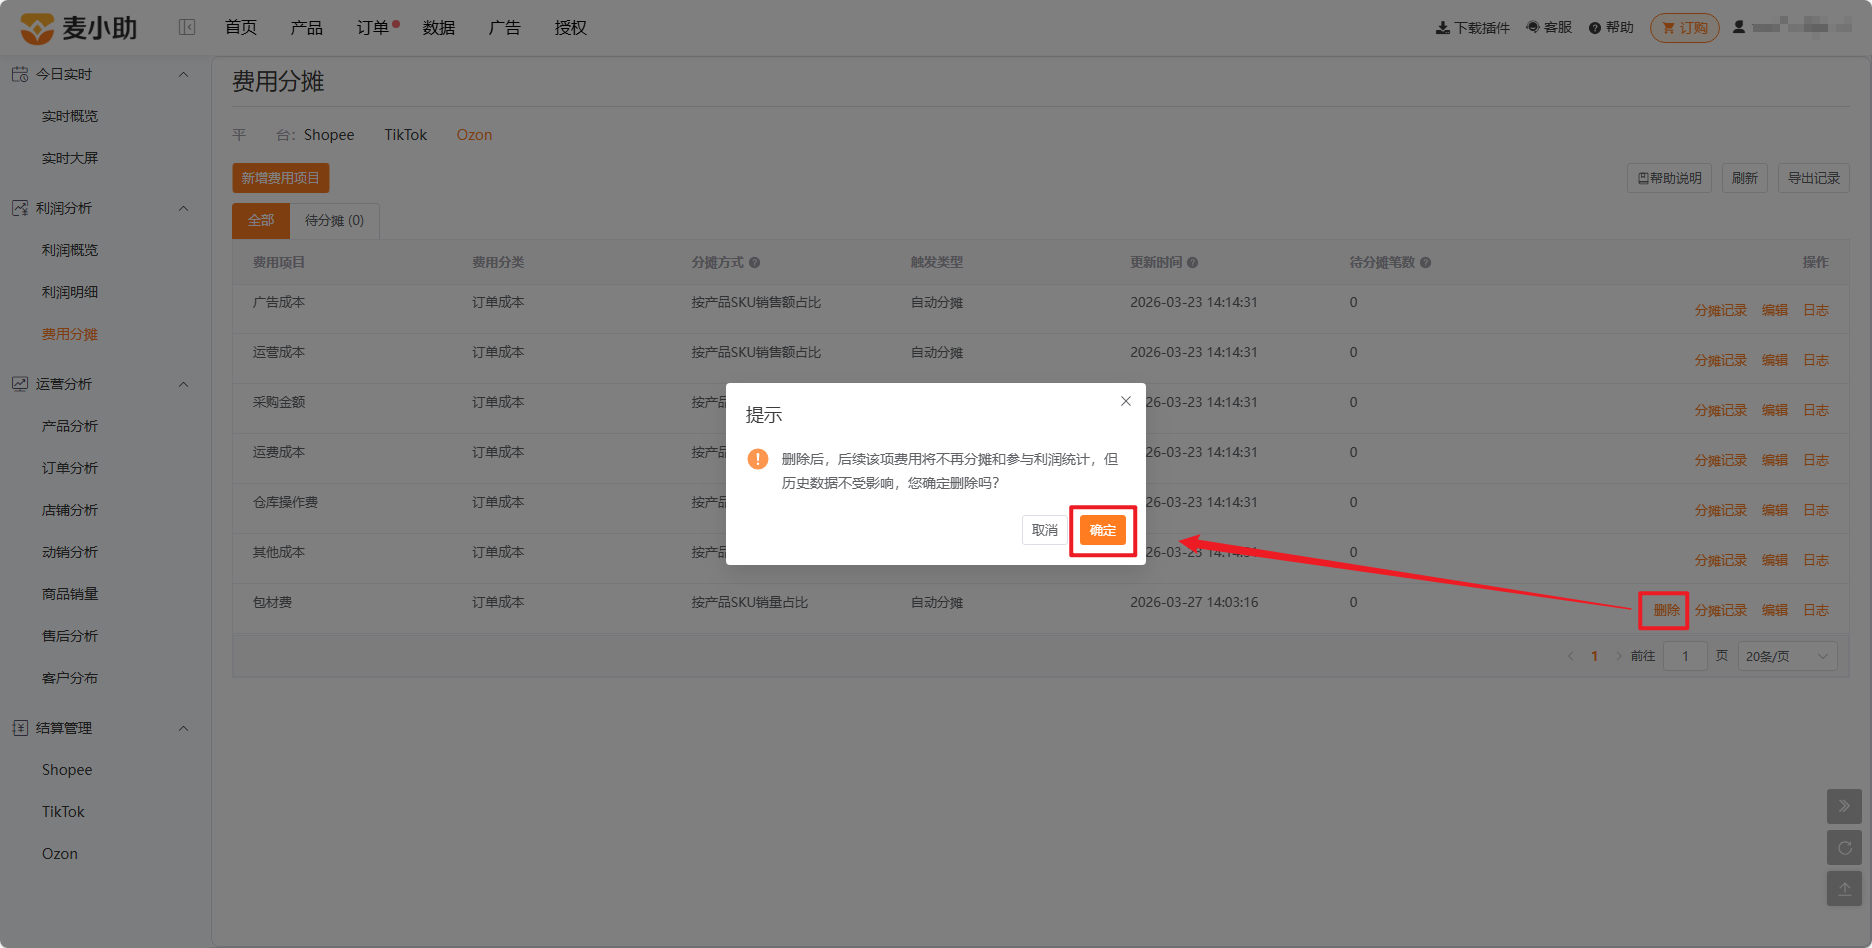
Task: Select Shopee platform filter
Action: click(x=329, y=135)
